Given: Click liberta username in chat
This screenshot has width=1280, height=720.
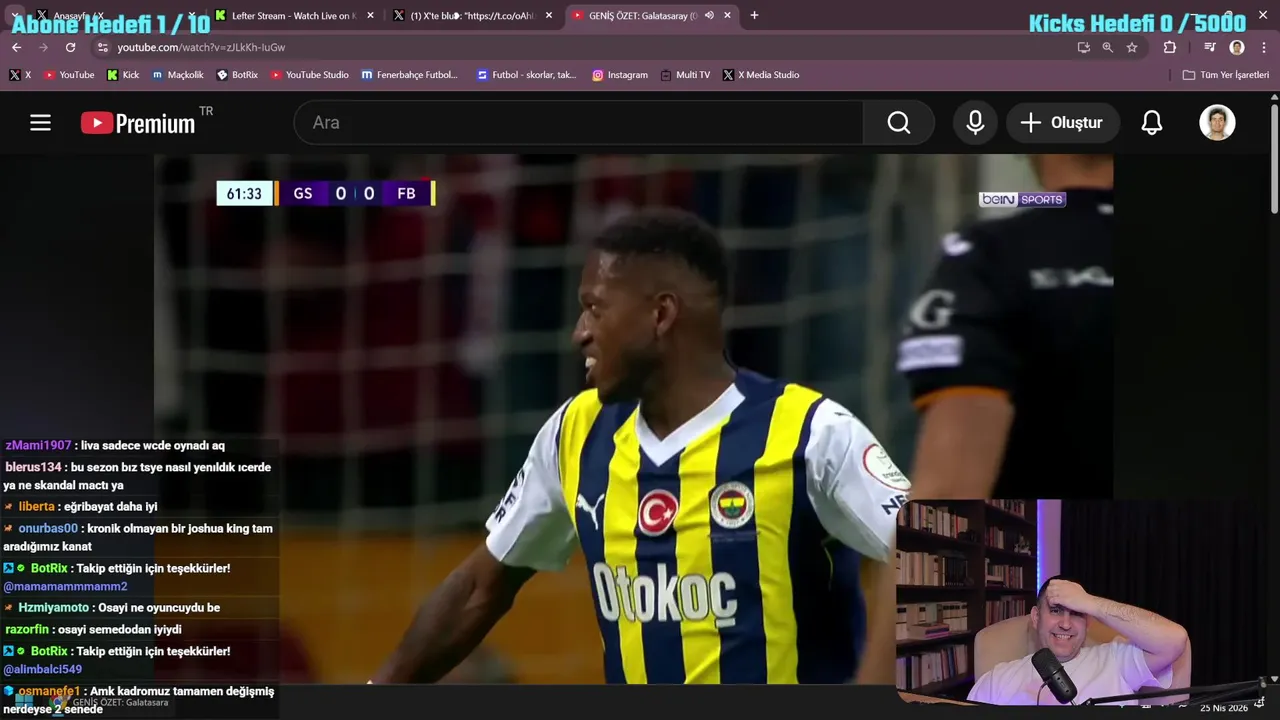Looking at the screenshot, I should coord(36,506).
